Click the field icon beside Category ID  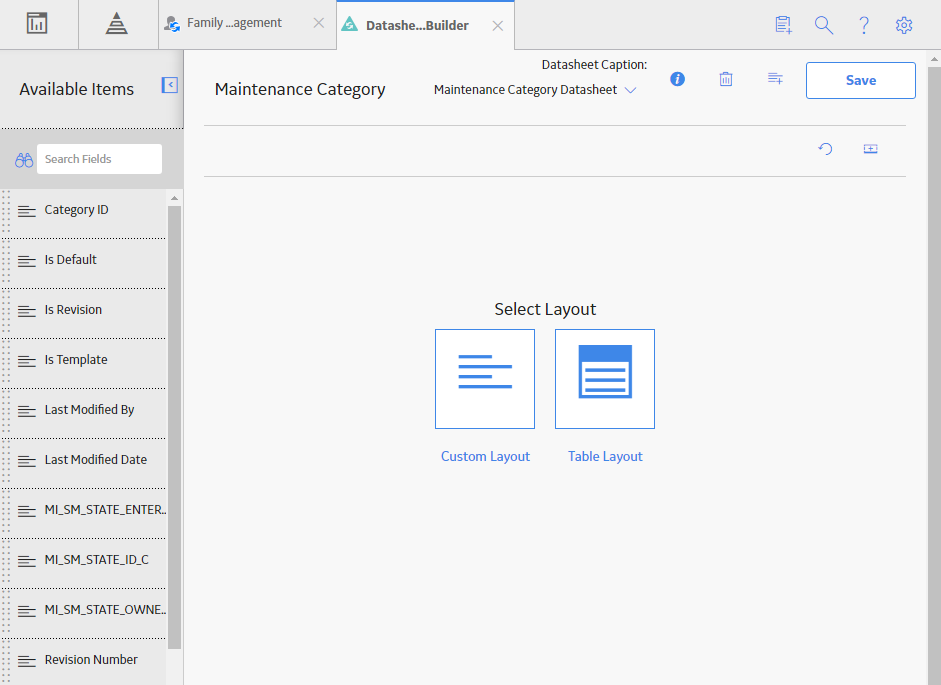point(26,211)
